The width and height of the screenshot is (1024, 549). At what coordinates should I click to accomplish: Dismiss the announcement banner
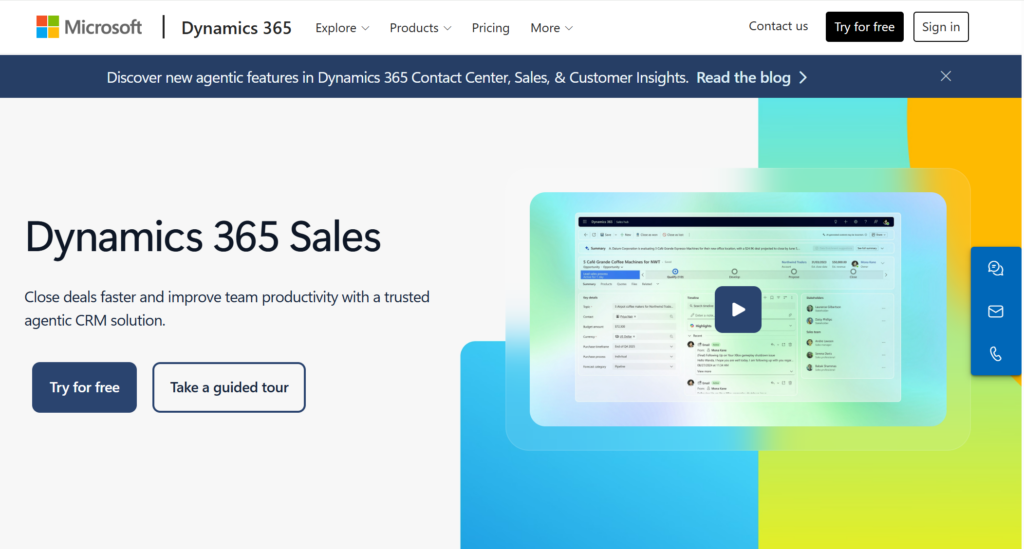click(x=946, y=76)
